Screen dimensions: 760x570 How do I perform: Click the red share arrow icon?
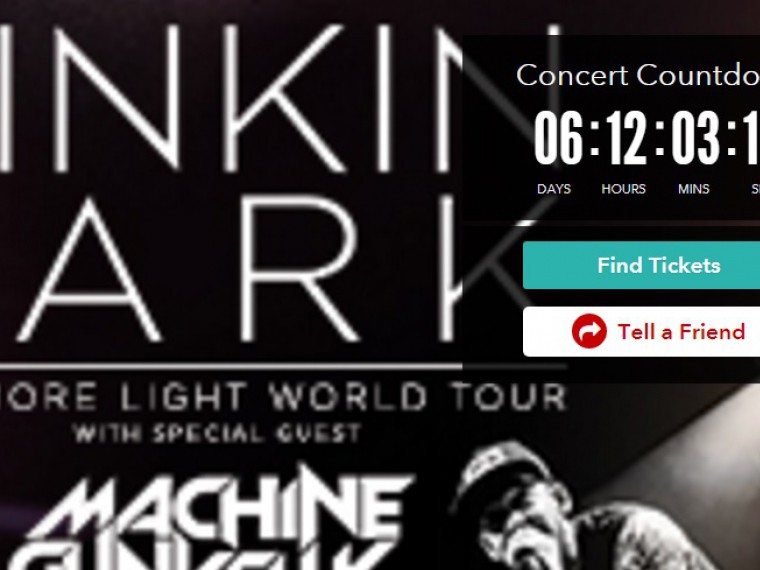point(589,331)
